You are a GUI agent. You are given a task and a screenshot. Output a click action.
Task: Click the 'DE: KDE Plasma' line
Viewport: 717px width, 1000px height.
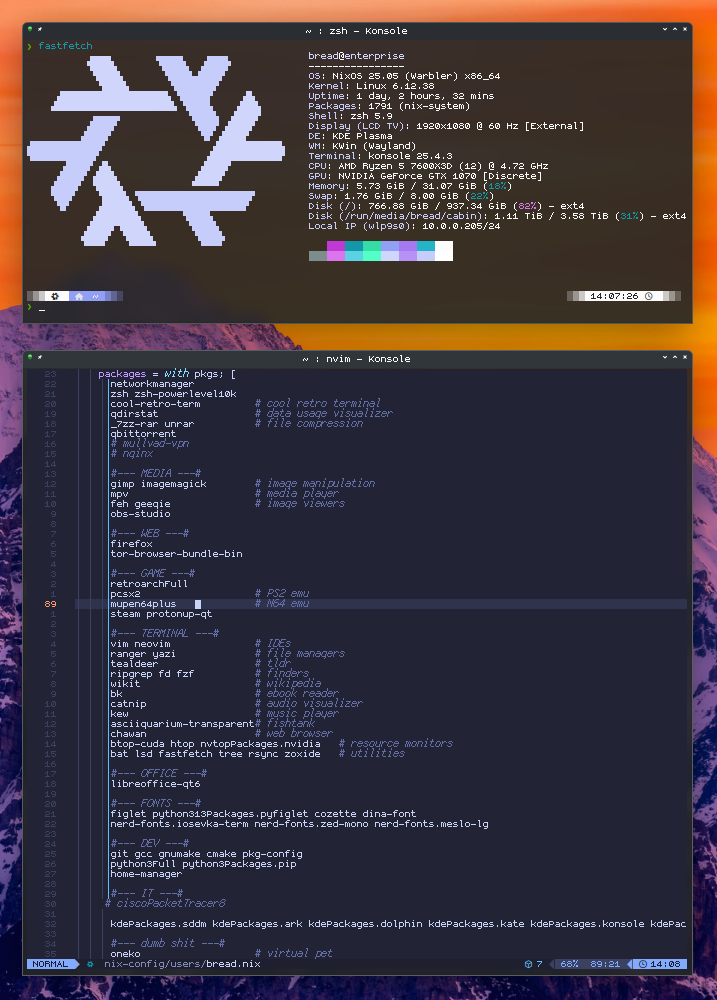click(x=350, y=136)
